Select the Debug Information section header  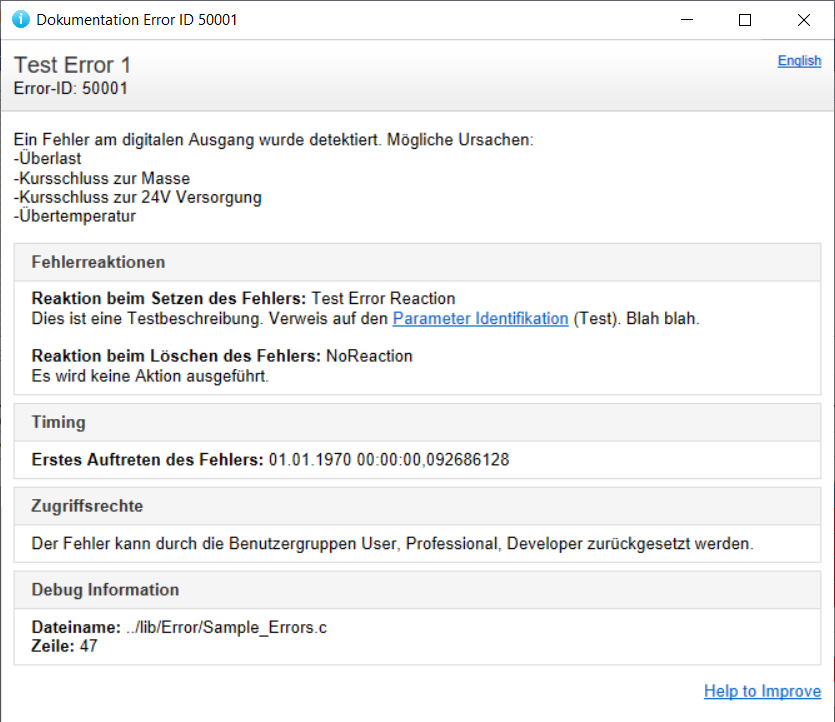click(x=105, y=590)
